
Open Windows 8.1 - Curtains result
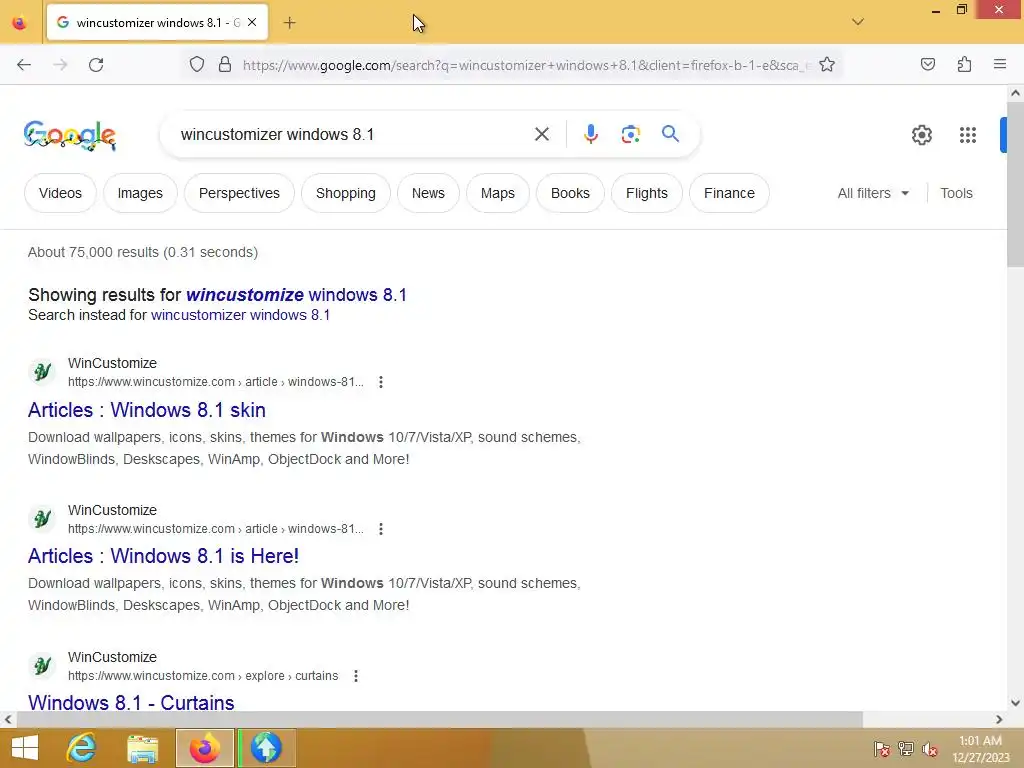[x=131, y=702]
